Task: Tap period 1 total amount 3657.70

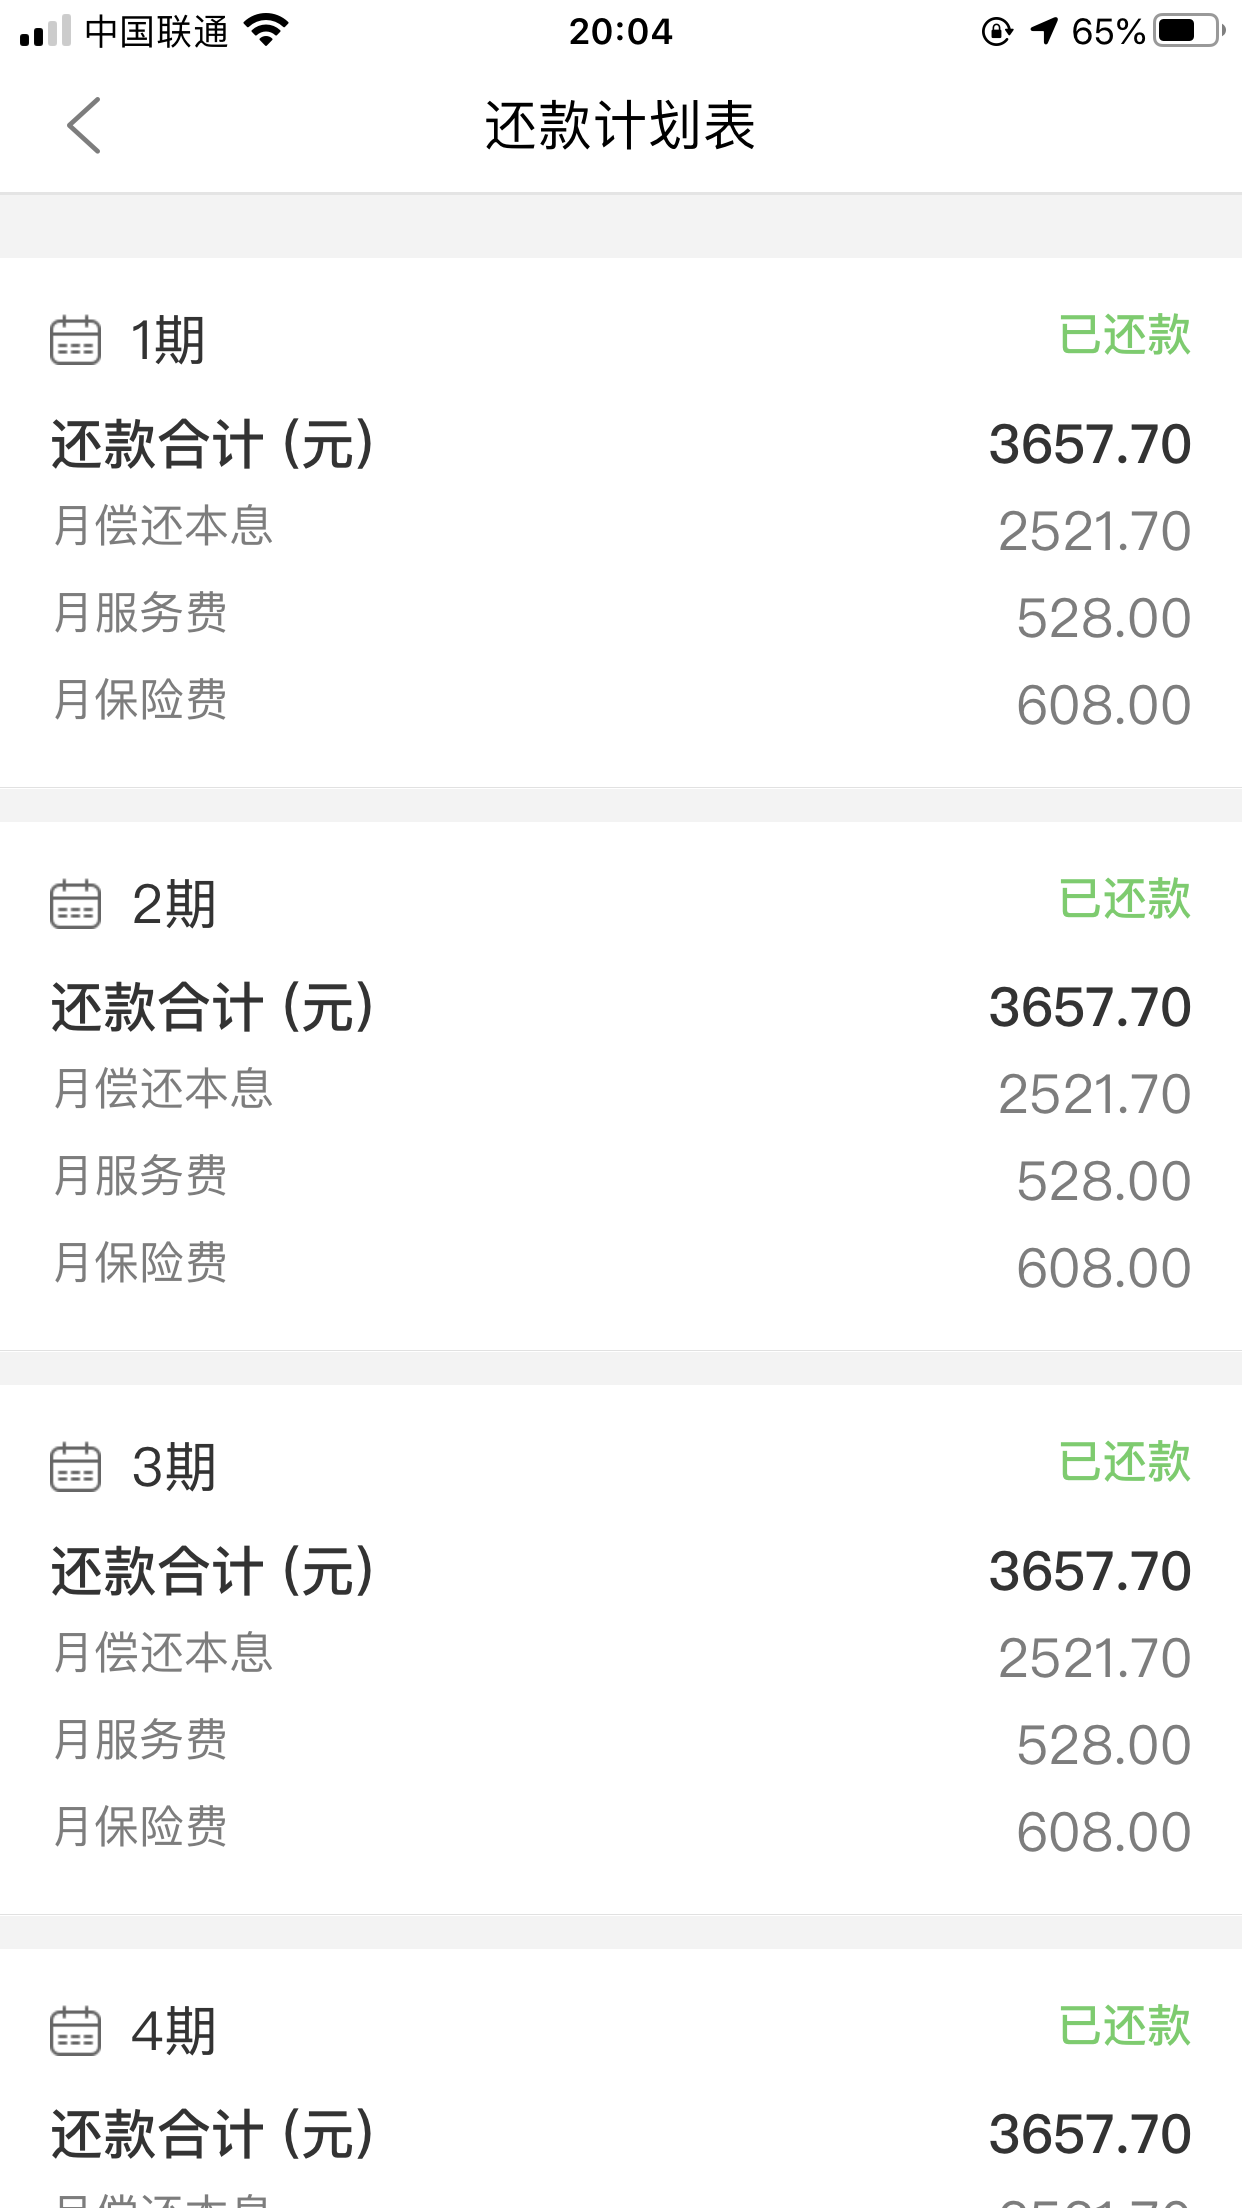Action: pyautogui.click(x=1089, y=444)
